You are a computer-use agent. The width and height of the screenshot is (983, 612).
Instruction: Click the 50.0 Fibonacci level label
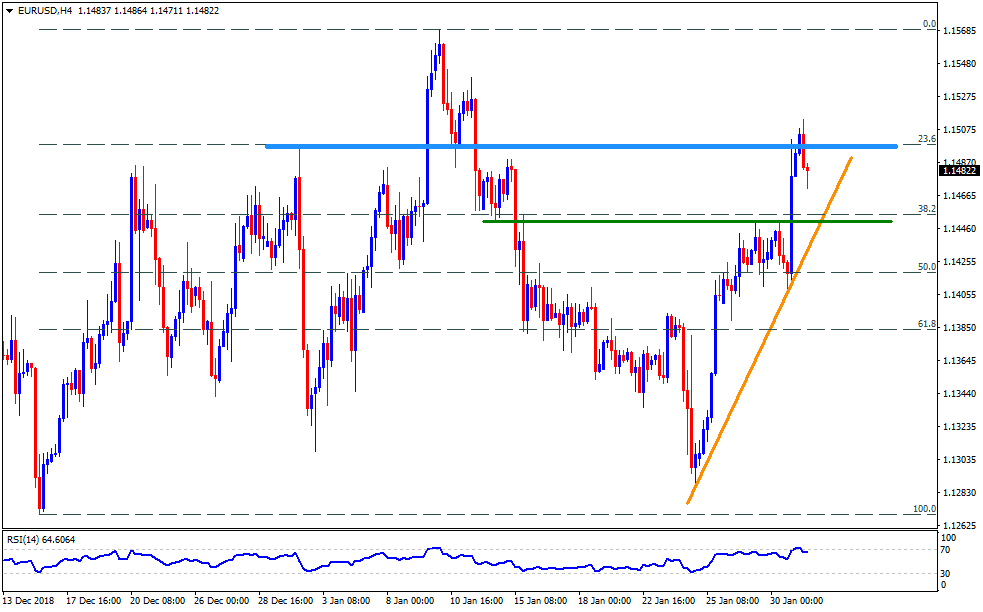pos(925,267)
